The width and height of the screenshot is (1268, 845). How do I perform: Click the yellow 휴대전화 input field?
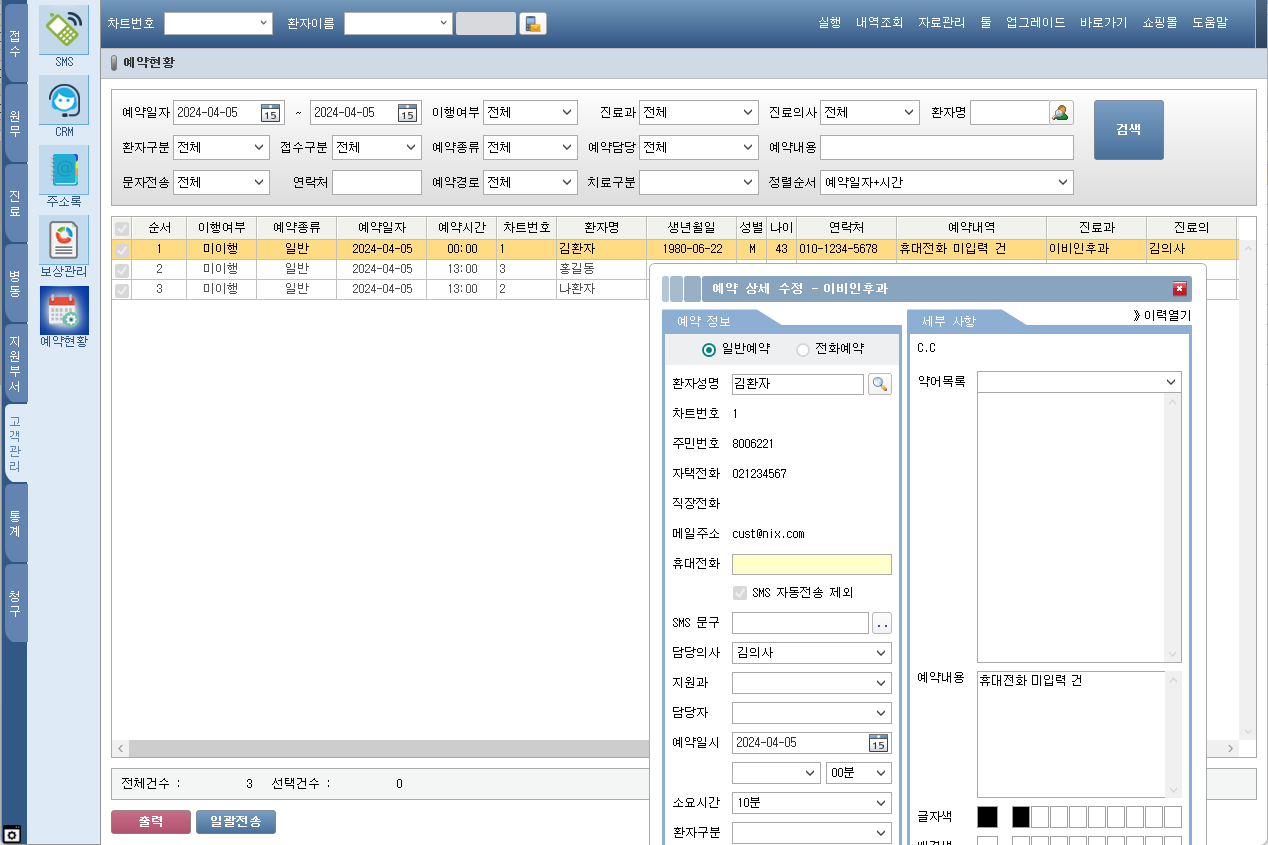[x=811, y=564]
